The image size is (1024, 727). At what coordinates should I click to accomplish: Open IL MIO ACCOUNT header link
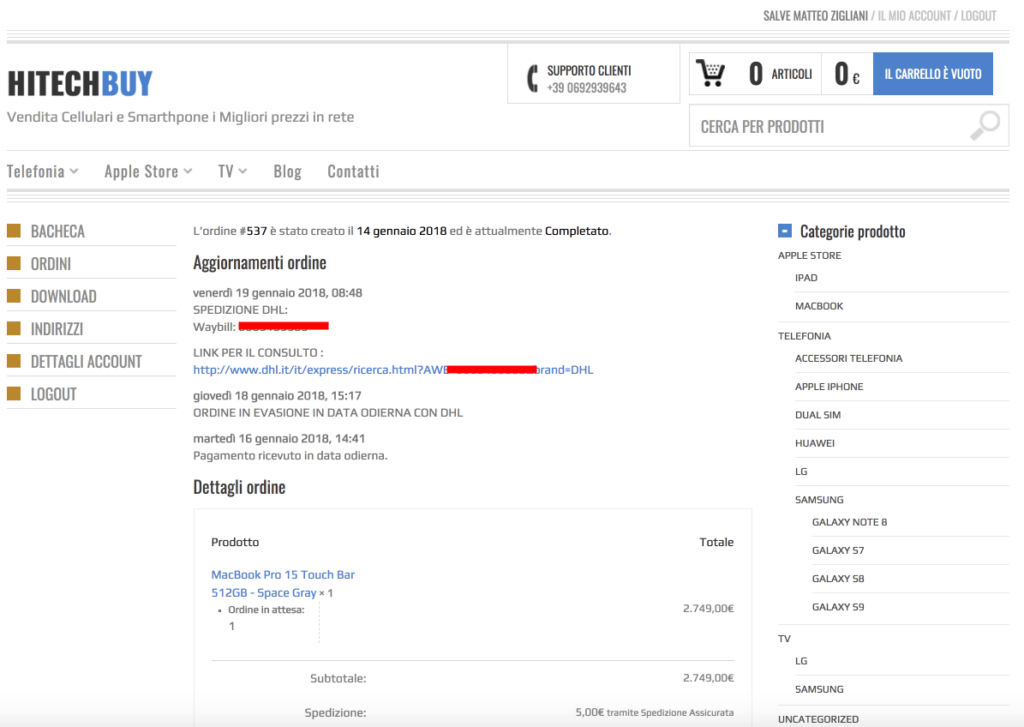[914, 16]
